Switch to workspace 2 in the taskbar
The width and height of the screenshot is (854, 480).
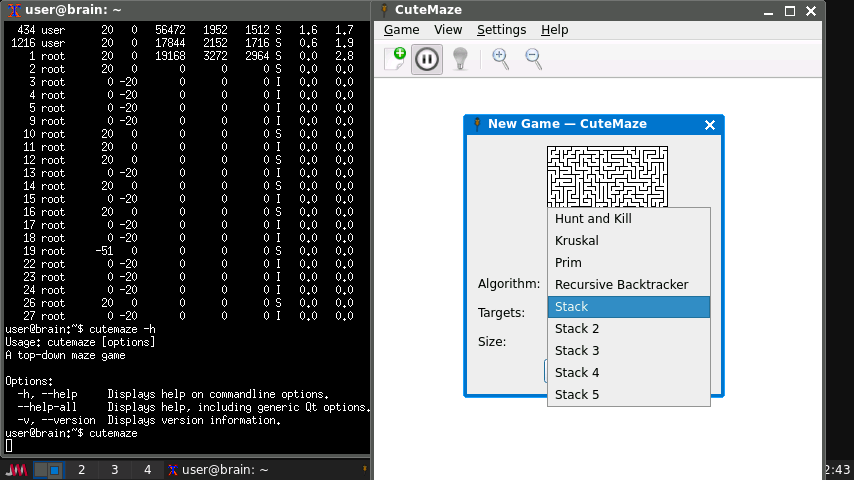pyautogui.click(x=81, y=470)
